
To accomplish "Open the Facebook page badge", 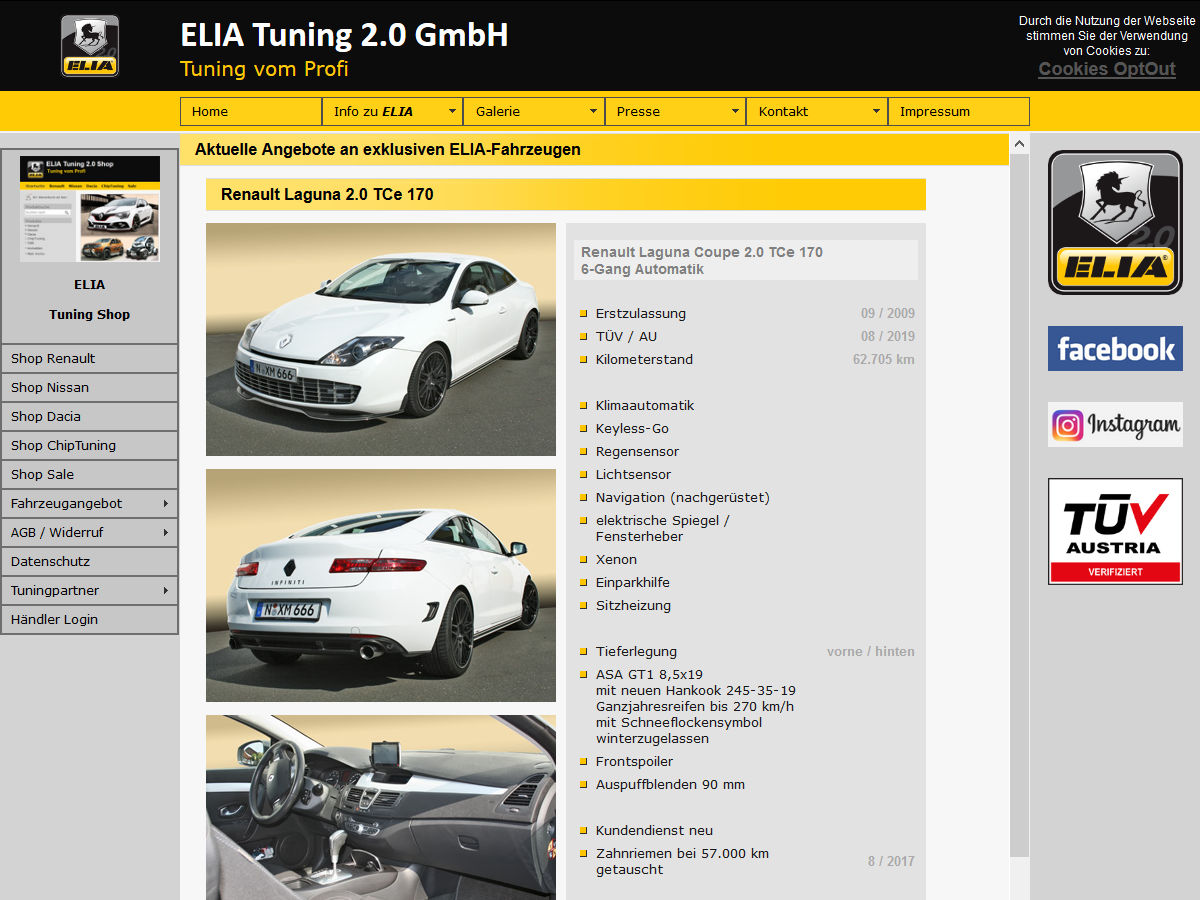I will click(x=1115, y=348).
